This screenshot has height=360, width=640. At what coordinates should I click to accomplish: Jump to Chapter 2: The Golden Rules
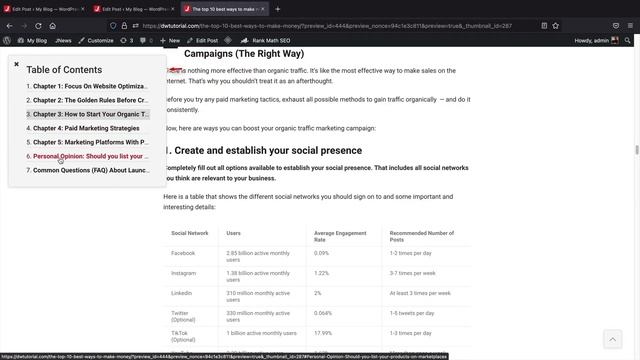click(90, 100)
